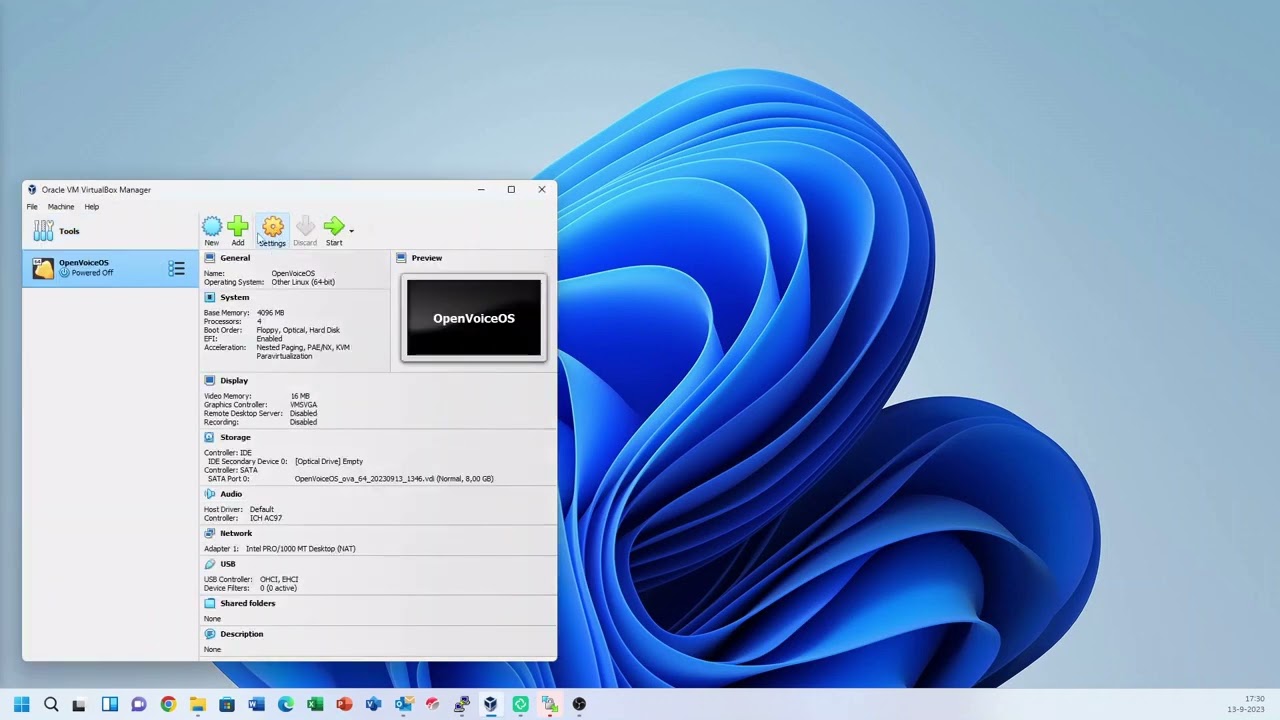The width and height of the screenshot is (1280, 720).
Task: Click the VirtualBox title bar logo icon
Action: pos(32,190)
